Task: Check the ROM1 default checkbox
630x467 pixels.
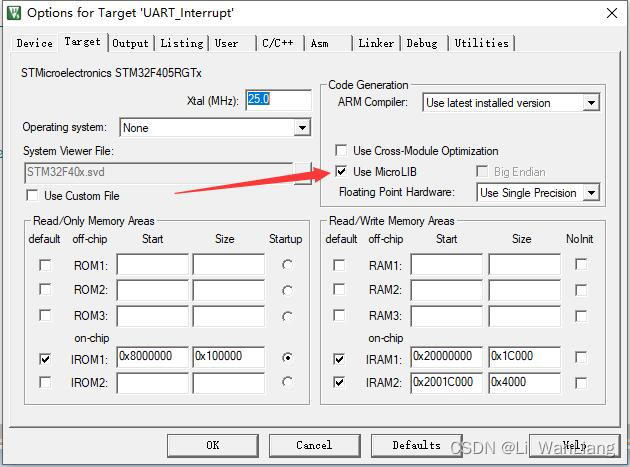Action: tap(45, 265)
